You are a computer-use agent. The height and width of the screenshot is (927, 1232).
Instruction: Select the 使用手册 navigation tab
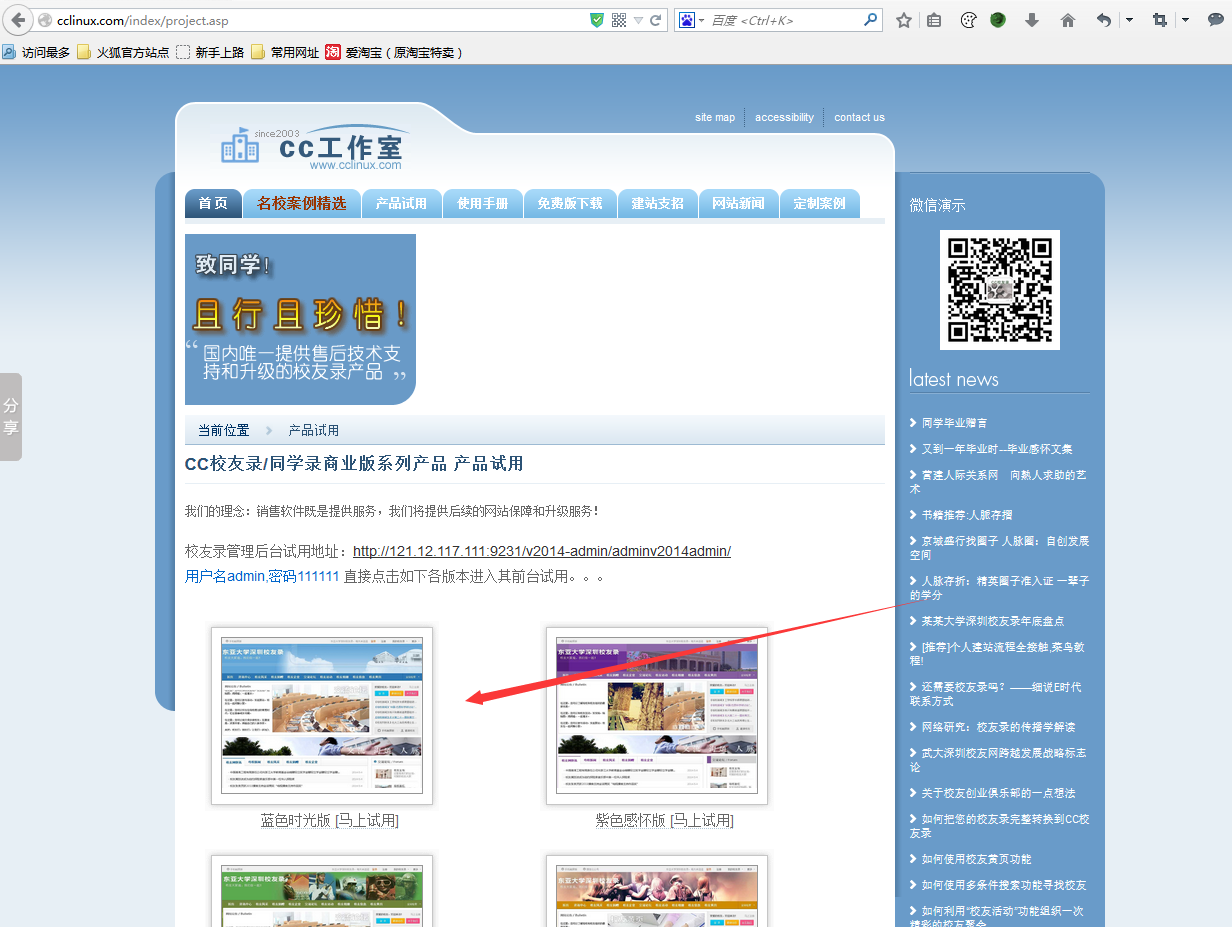click(483, 203)
